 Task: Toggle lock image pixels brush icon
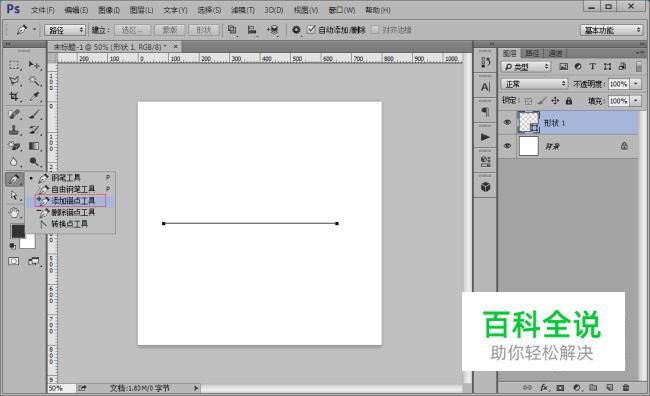click(542, 101)
